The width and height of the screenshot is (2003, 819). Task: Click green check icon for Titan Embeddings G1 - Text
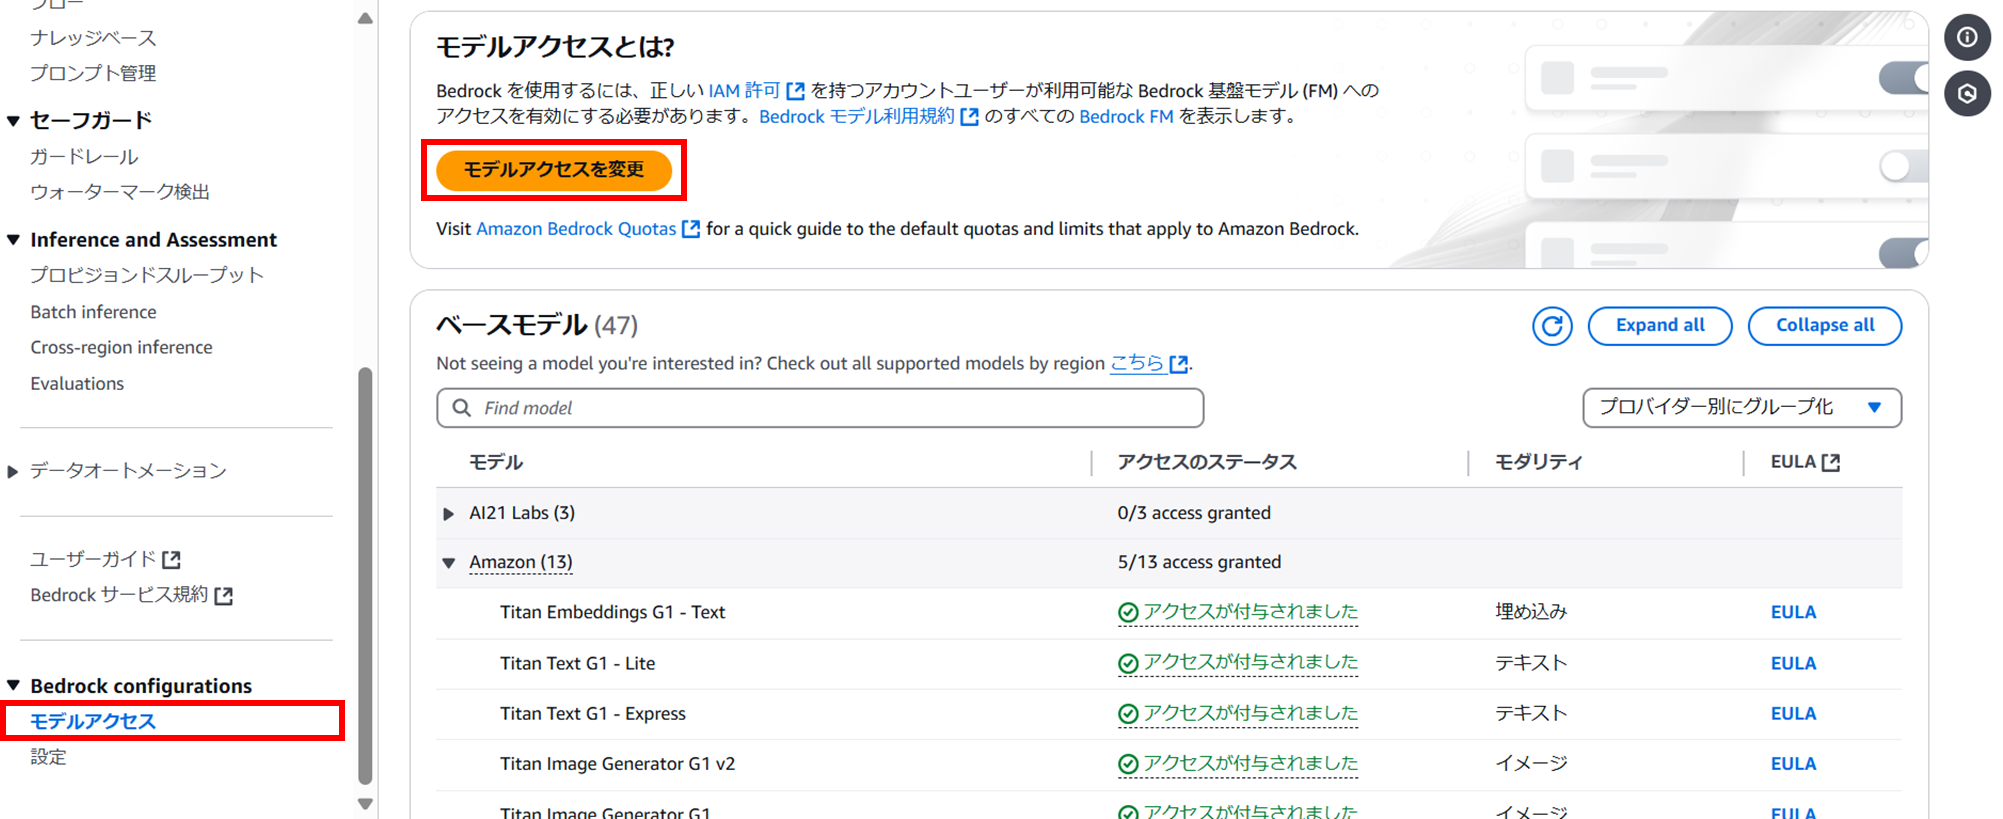1128,612
